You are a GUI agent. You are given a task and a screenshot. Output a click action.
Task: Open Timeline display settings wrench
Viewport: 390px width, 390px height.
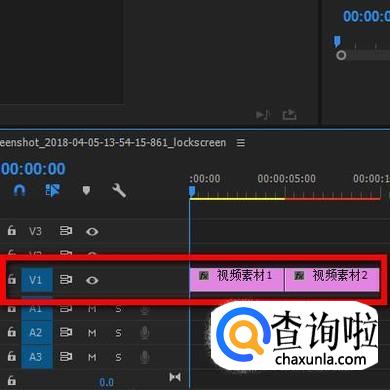119,191
